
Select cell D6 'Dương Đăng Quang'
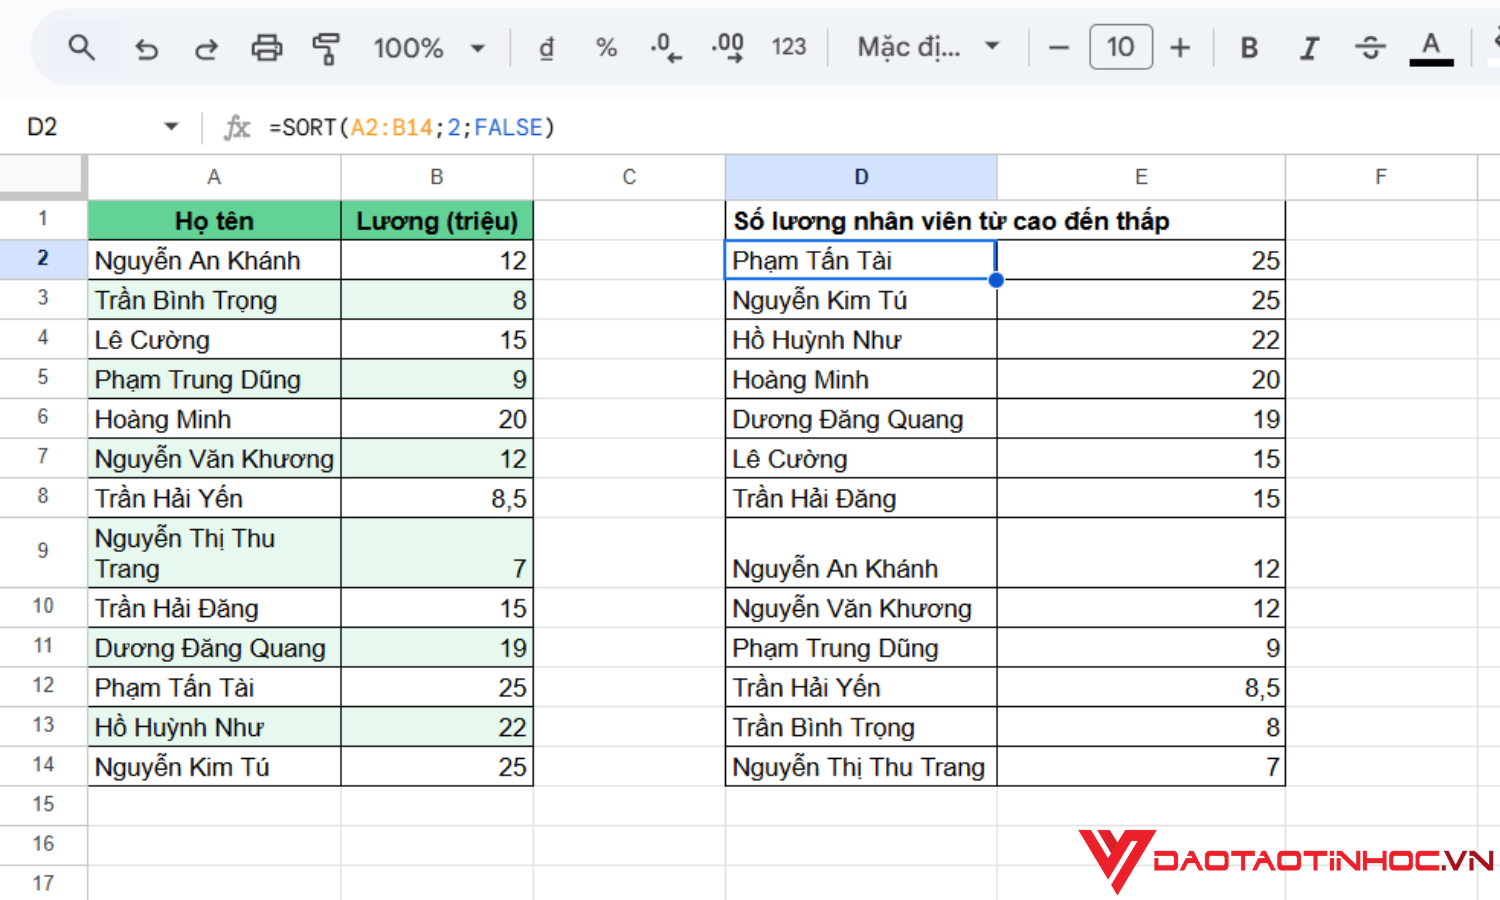(861, 419)
